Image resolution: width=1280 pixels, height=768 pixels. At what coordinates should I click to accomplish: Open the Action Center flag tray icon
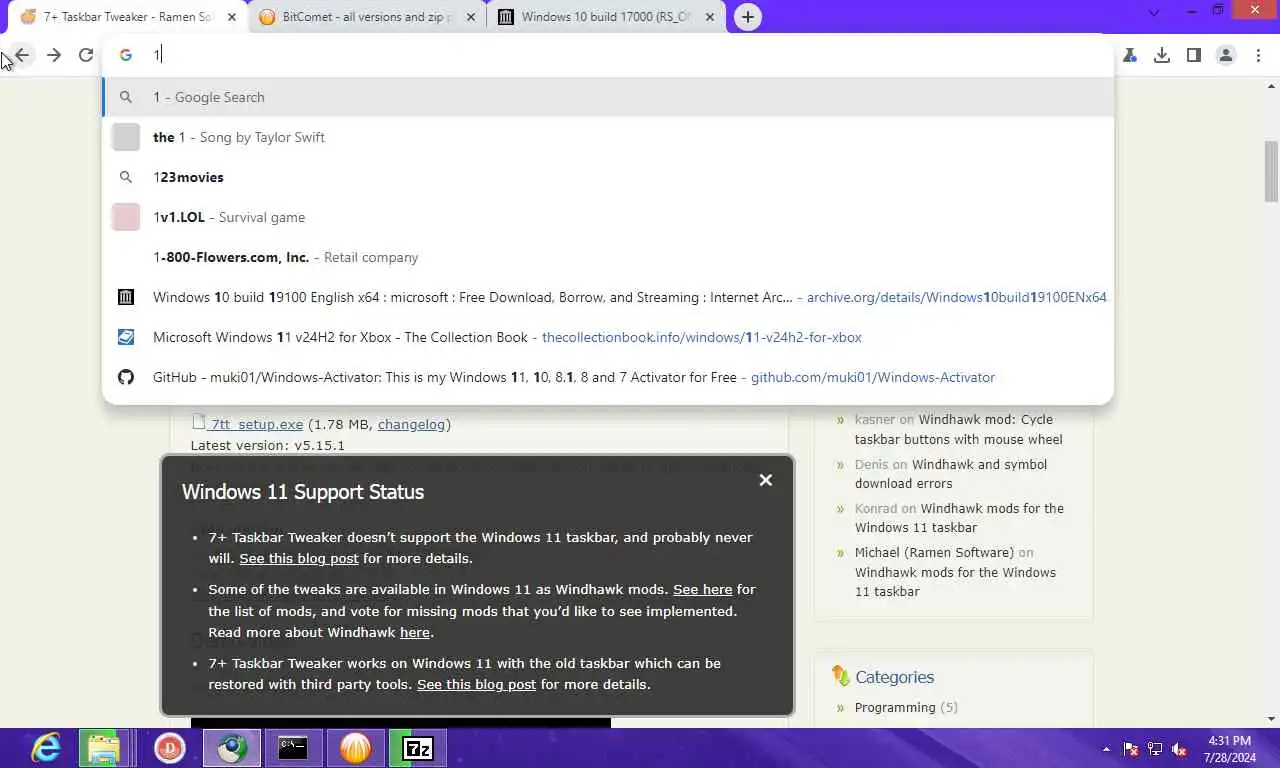1131,748
